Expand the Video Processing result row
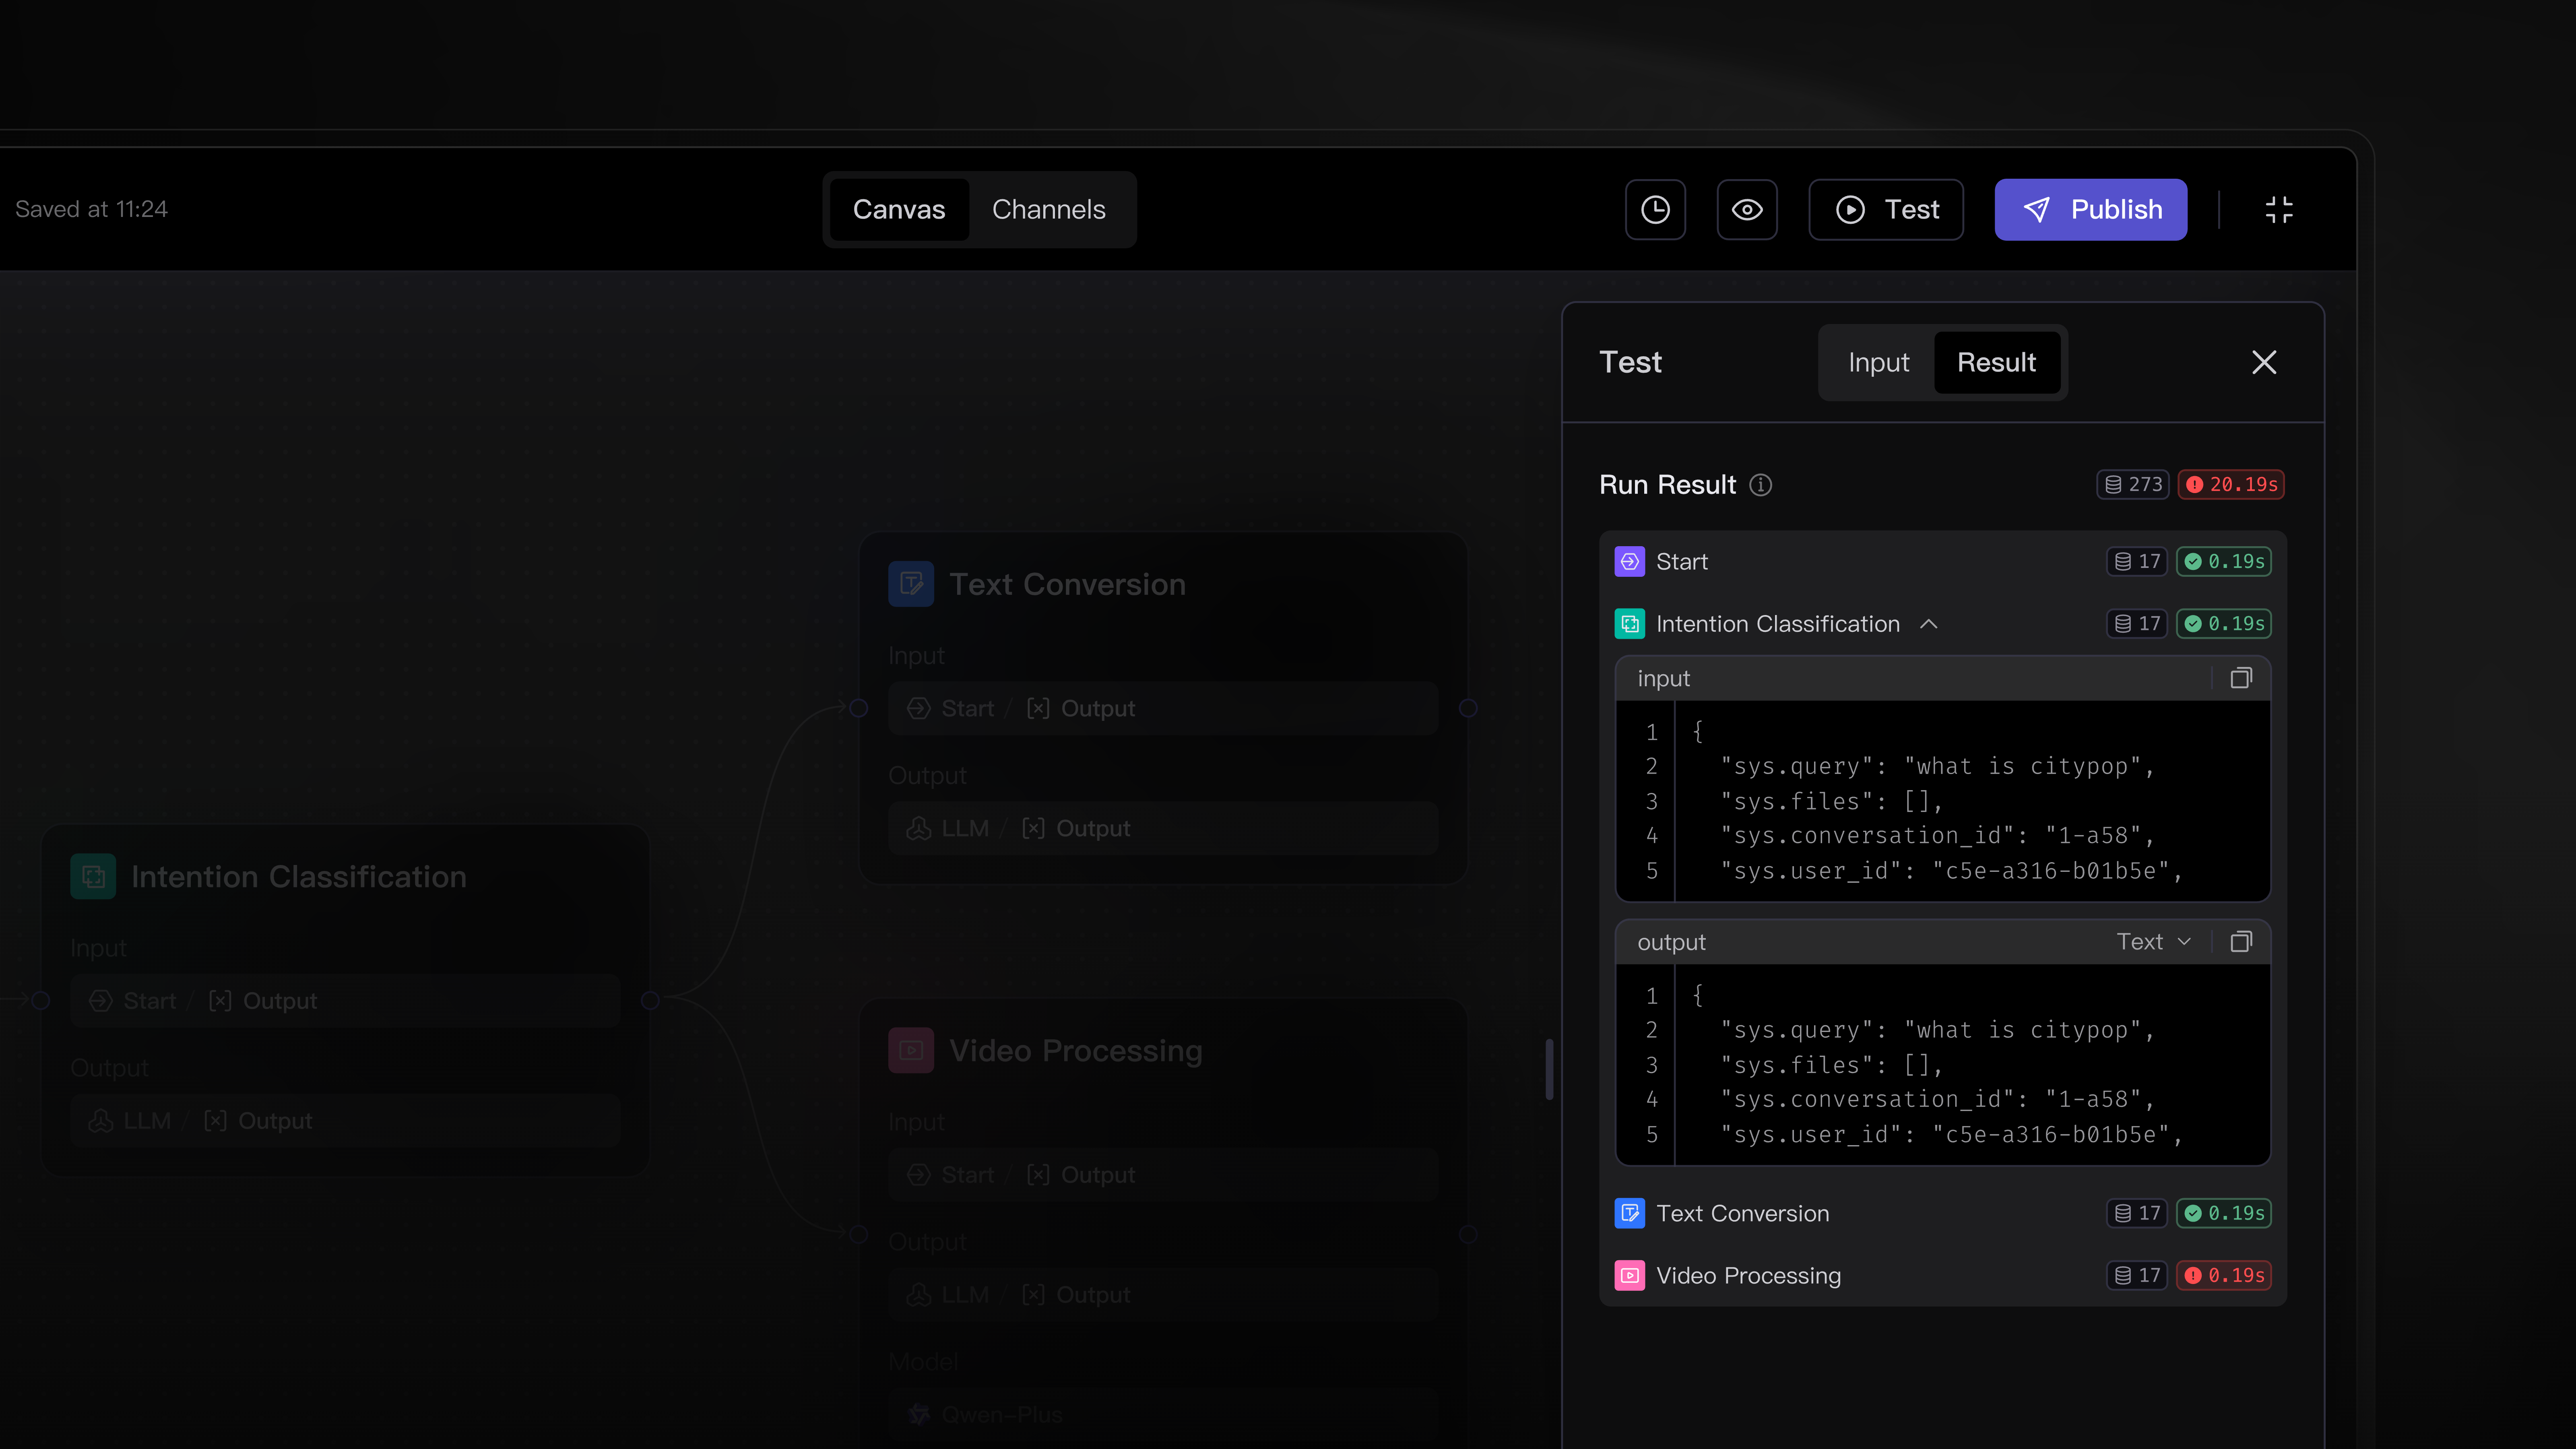The image size is (2576, 1449). pos(1942,1276)
